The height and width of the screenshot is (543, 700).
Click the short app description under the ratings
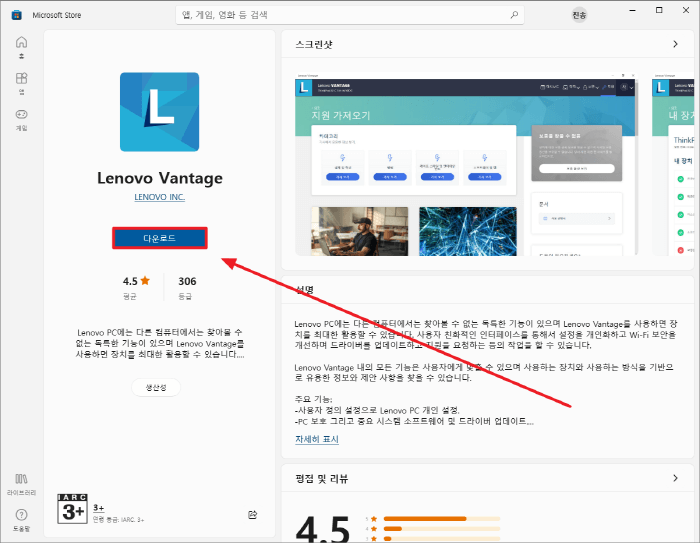159,343
